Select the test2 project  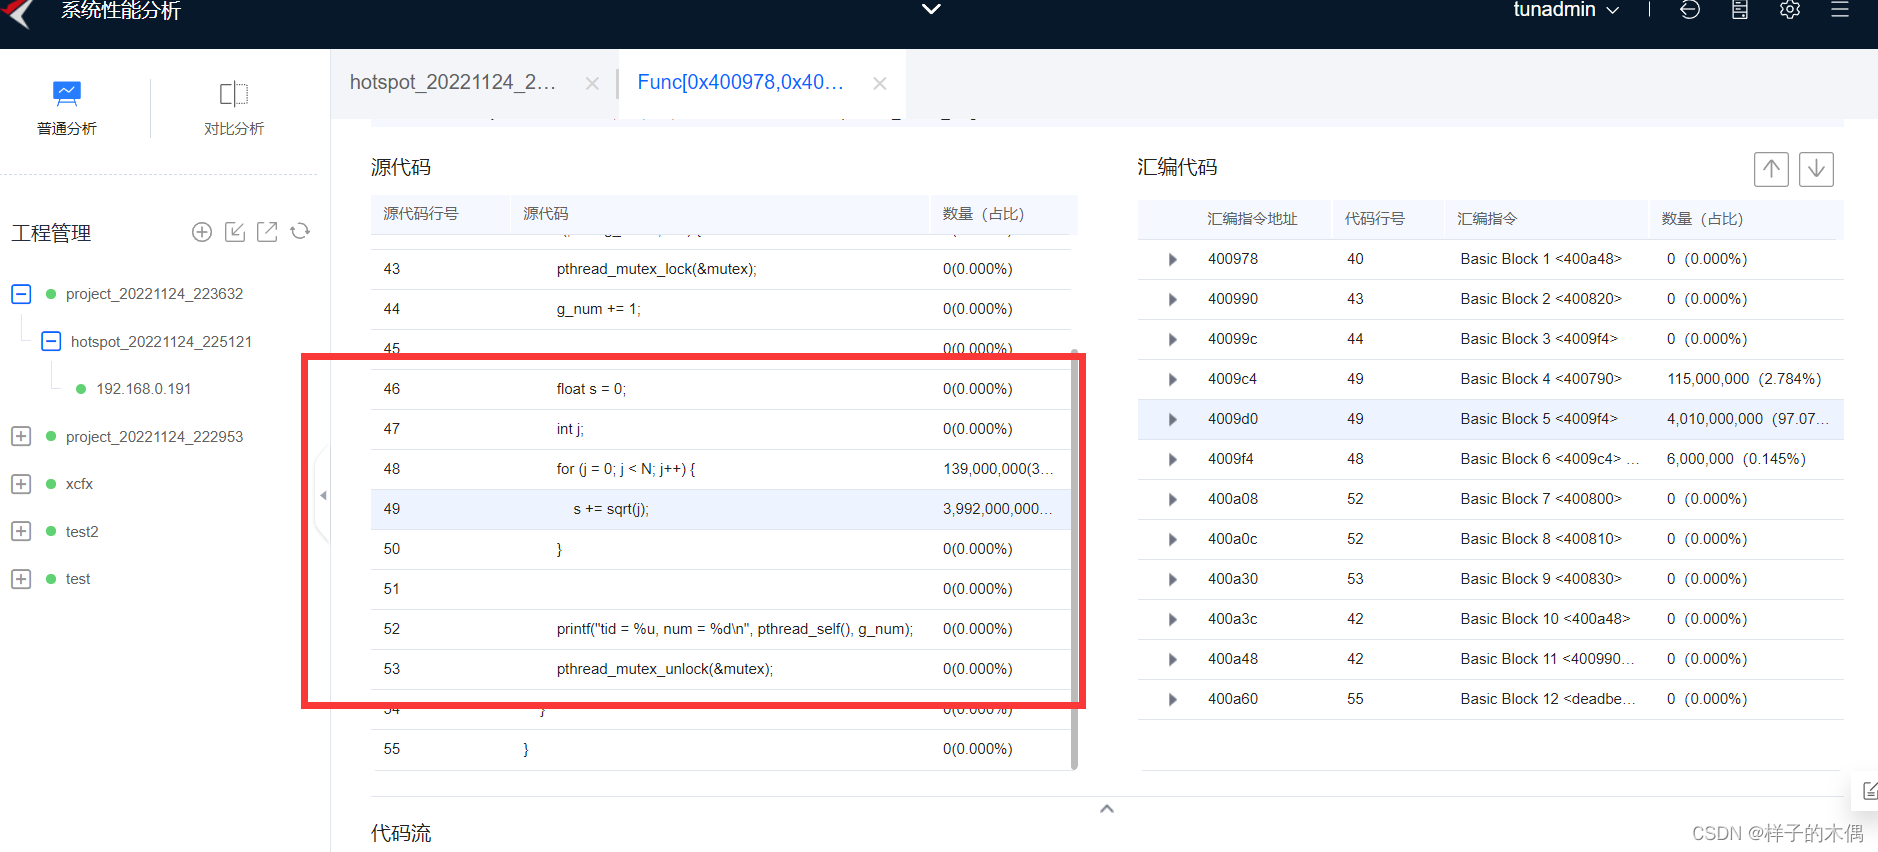(x=82, y=531)
